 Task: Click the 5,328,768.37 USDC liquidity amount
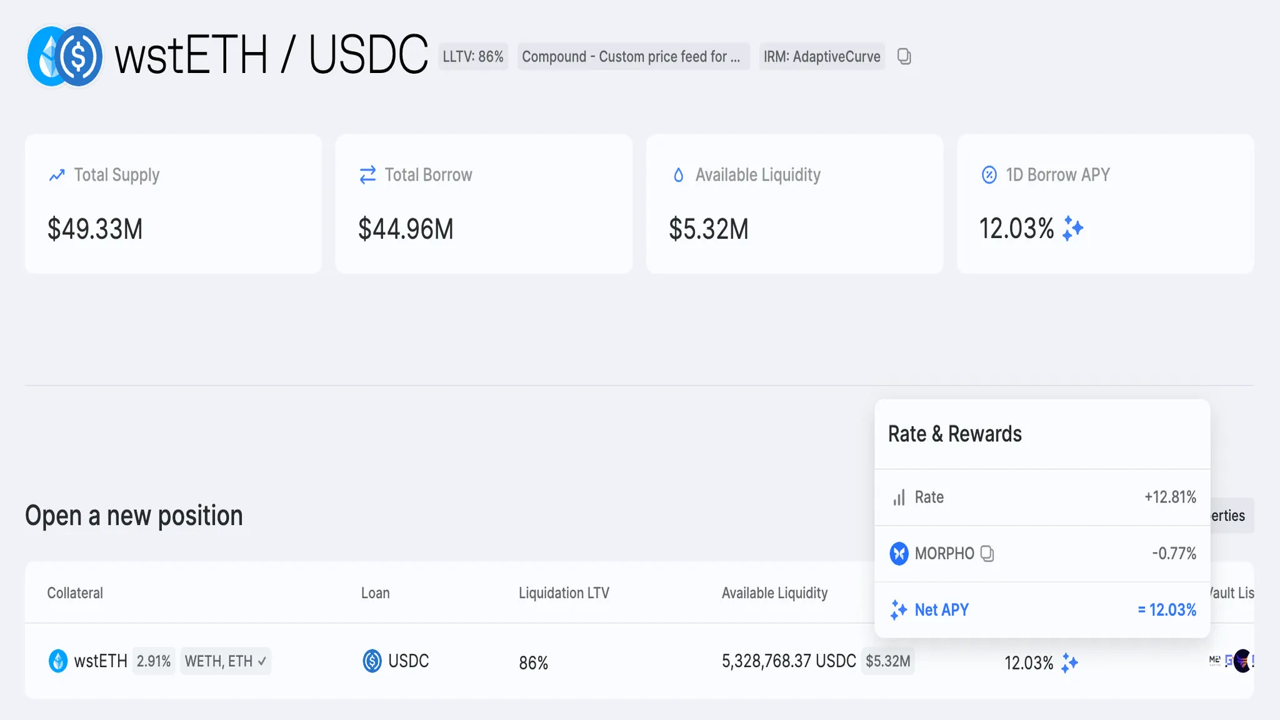pos(789,661)
